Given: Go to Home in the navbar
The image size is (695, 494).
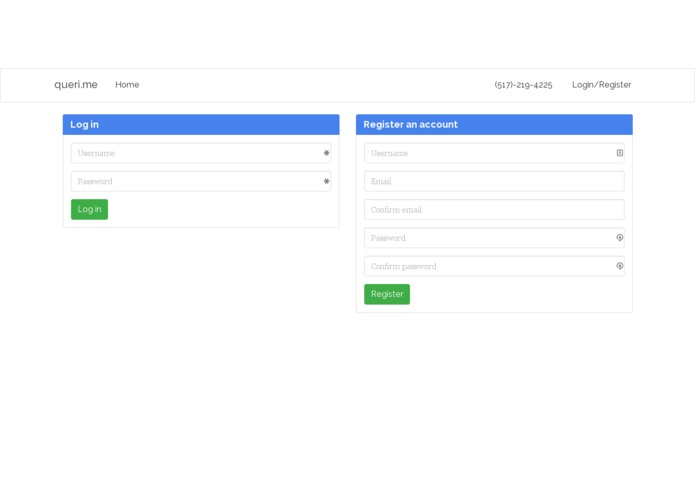Looking at the screenshot, I should [x=127, y=85].
